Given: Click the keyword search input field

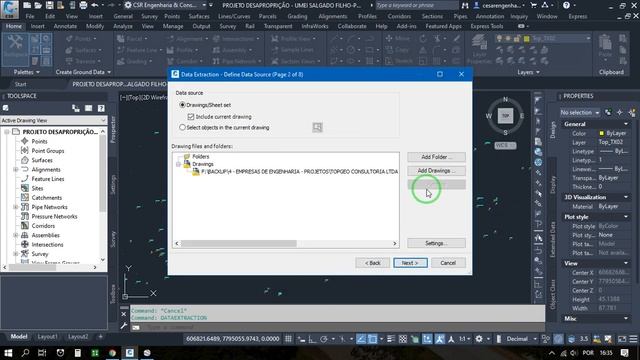Looking at the screenshot, I should pos(416,5).
